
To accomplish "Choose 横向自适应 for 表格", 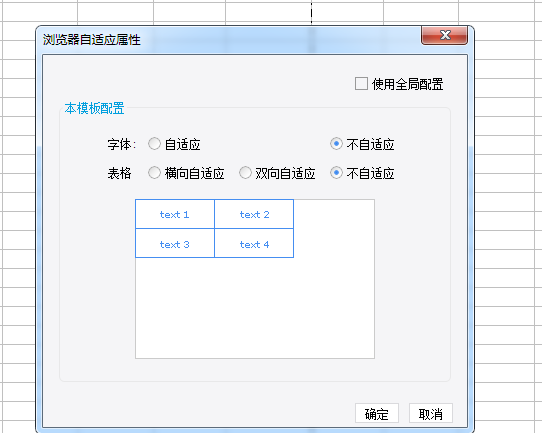I will (154, 173).
